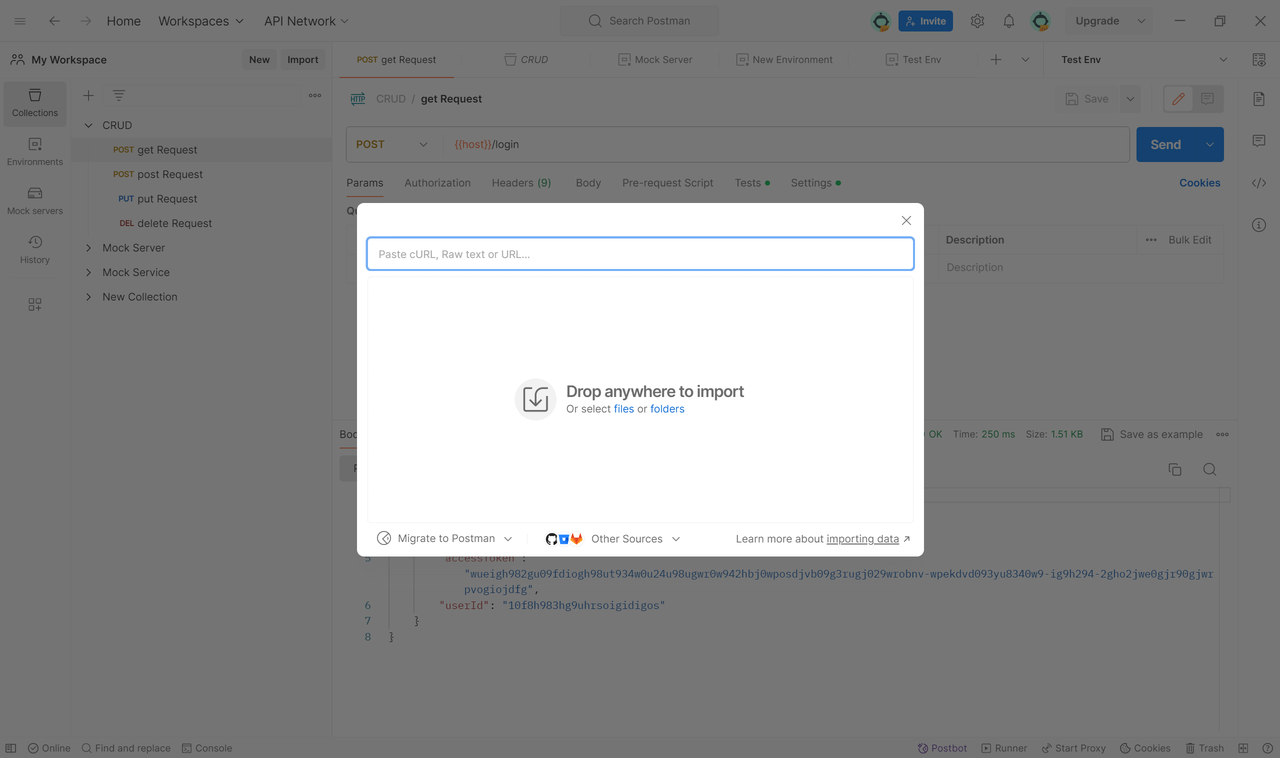
Task: Click the folders link in import dialog
Action: click(x=667, y=409)
